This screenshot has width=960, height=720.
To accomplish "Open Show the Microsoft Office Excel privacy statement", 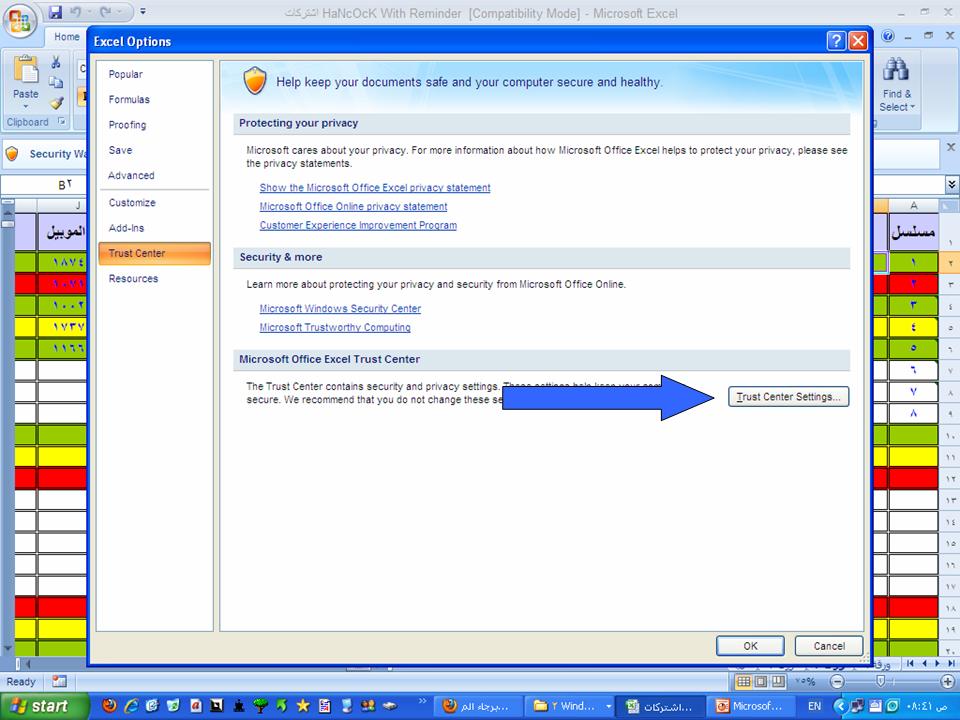I will click(x=375, y=187).
